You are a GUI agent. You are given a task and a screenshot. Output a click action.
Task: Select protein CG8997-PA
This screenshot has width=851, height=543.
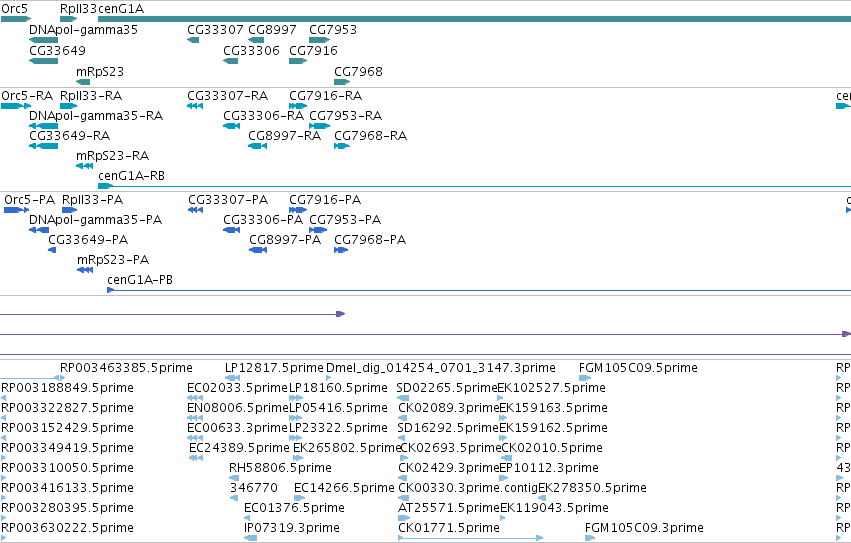[x=258, y=250]
